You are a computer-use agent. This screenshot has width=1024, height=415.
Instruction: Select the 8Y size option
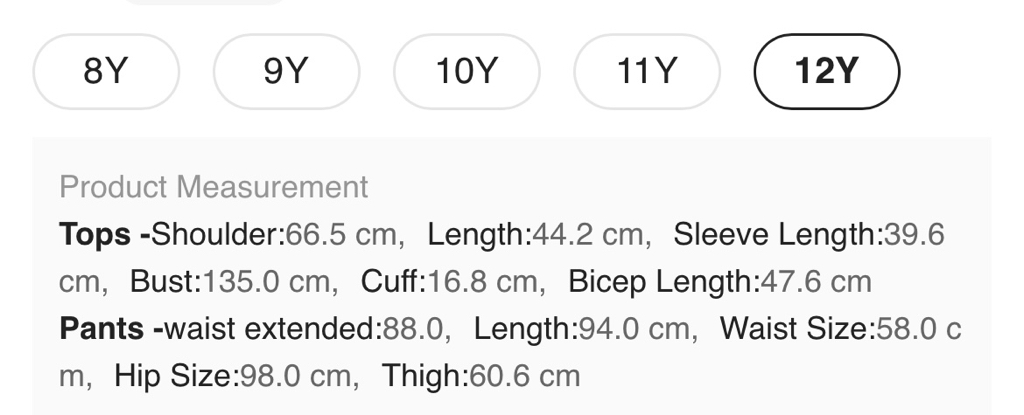pyautogui.click(x=106, y=72)
